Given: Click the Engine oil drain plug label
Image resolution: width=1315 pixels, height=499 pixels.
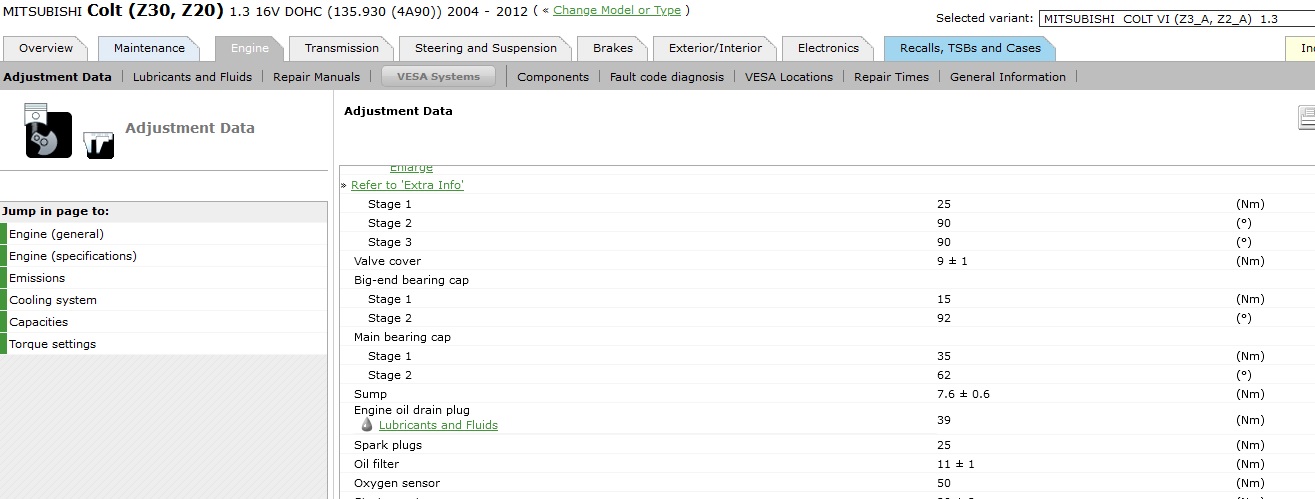Looking at the screenshot, I should pyautogui.click(x=412, y=410).
